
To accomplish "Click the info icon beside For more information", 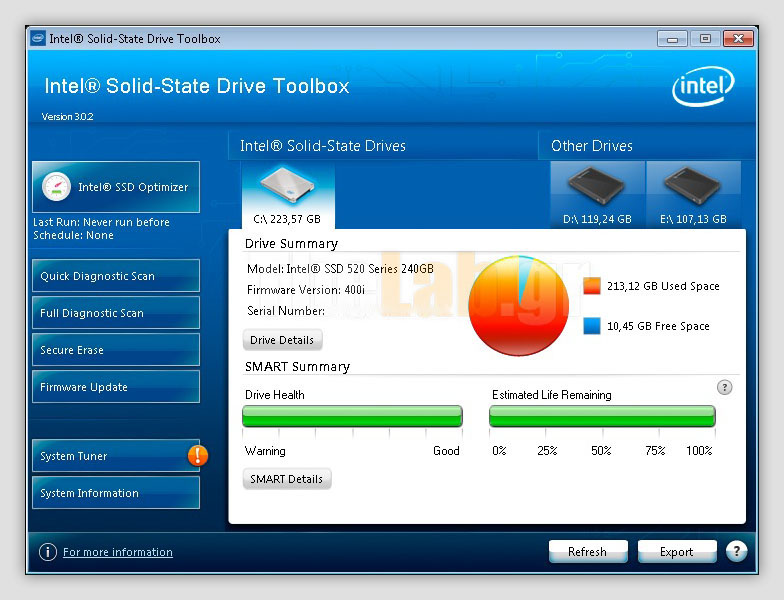I will coord(47,552).
